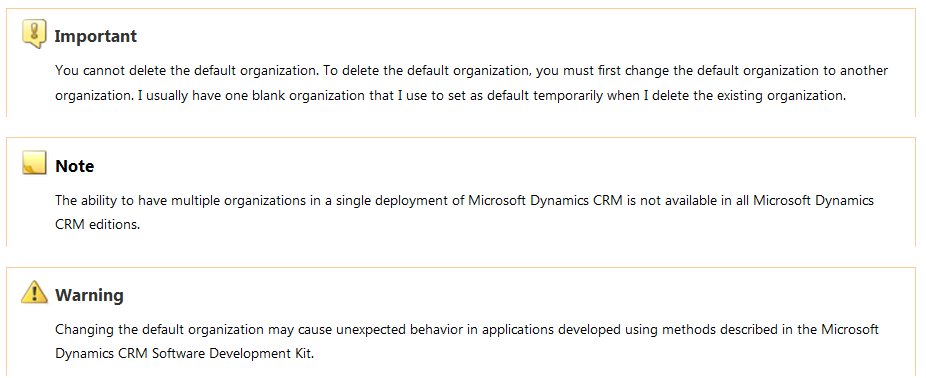The width and height of the screenshot is (926, 378).
Task: Click the "CRM editions." text line
Action: (x=97, y=225)
